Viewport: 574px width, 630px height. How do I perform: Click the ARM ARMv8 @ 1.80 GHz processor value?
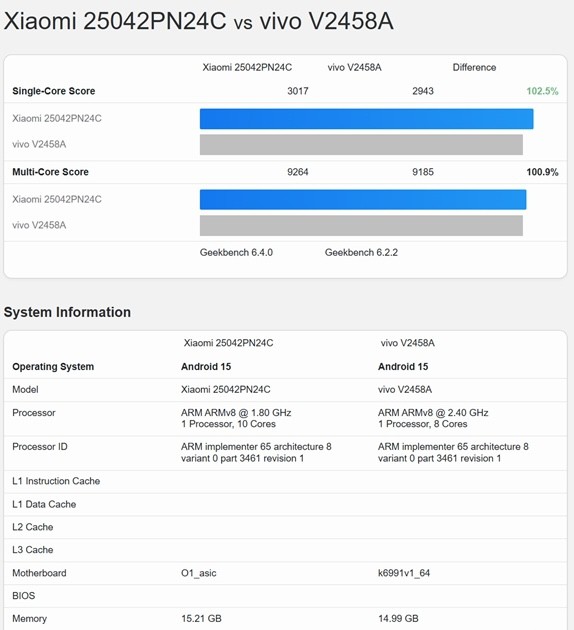[x=236, y=413]
